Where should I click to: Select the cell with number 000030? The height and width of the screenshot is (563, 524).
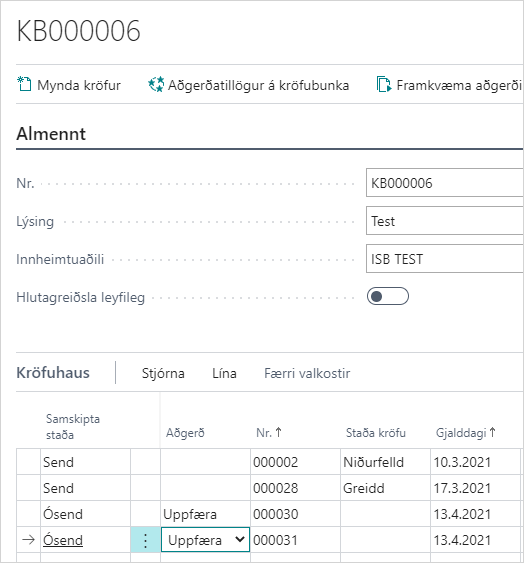coord(295,514)
